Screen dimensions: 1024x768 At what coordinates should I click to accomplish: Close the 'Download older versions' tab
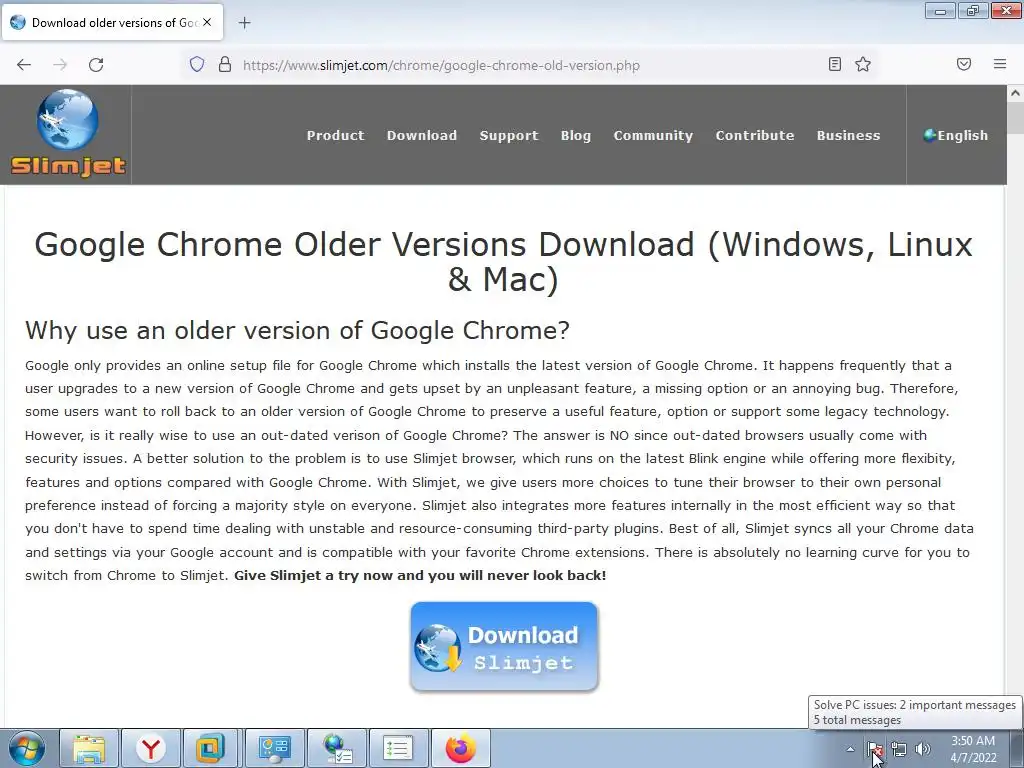[x=207, y=22]
